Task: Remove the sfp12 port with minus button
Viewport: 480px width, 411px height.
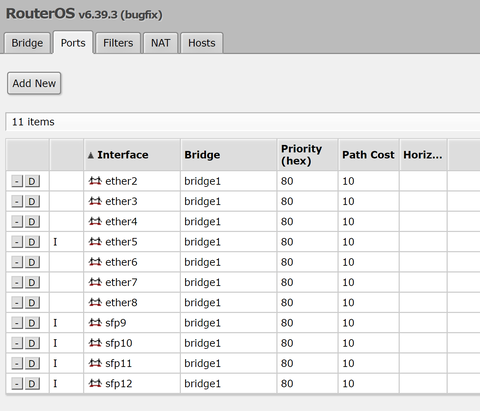Action: coord(17,384)
